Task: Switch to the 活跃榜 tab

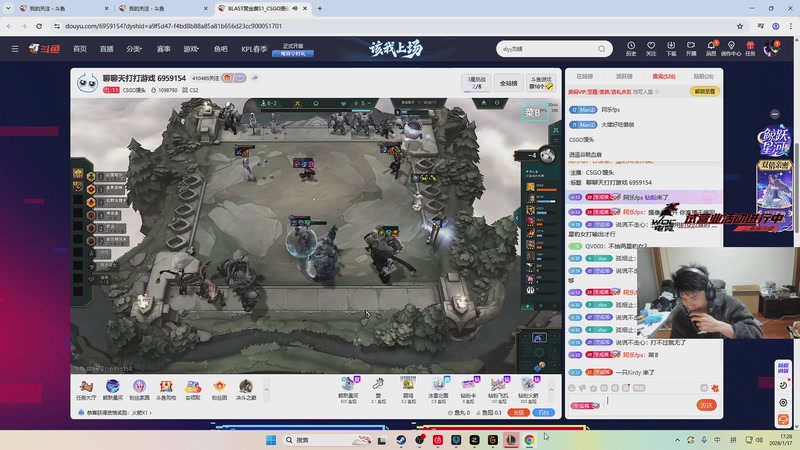Action: click(x=624, y=77)
